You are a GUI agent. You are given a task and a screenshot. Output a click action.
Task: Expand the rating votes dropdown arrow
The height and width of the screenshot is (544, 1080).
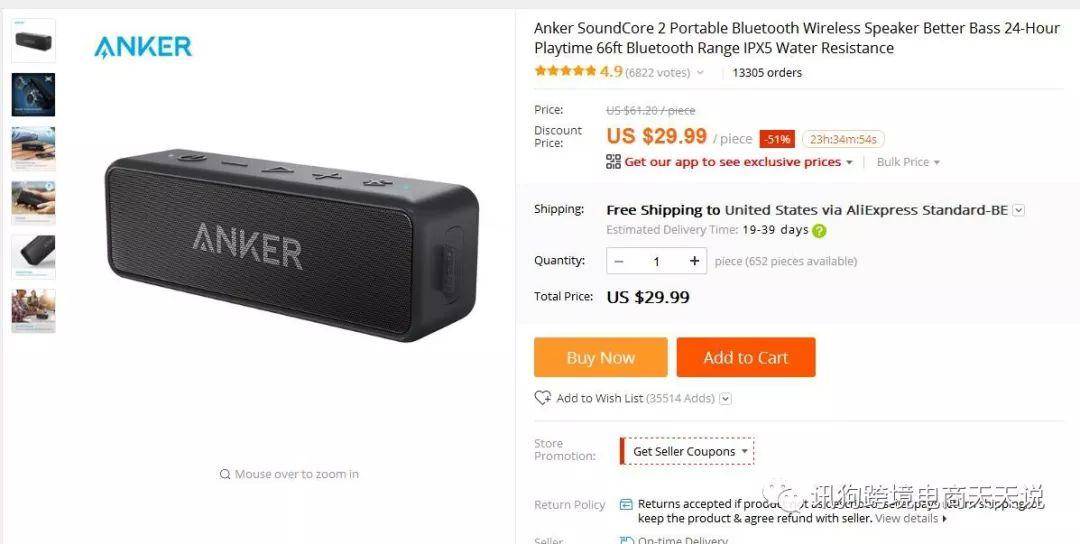pos(700,72)
